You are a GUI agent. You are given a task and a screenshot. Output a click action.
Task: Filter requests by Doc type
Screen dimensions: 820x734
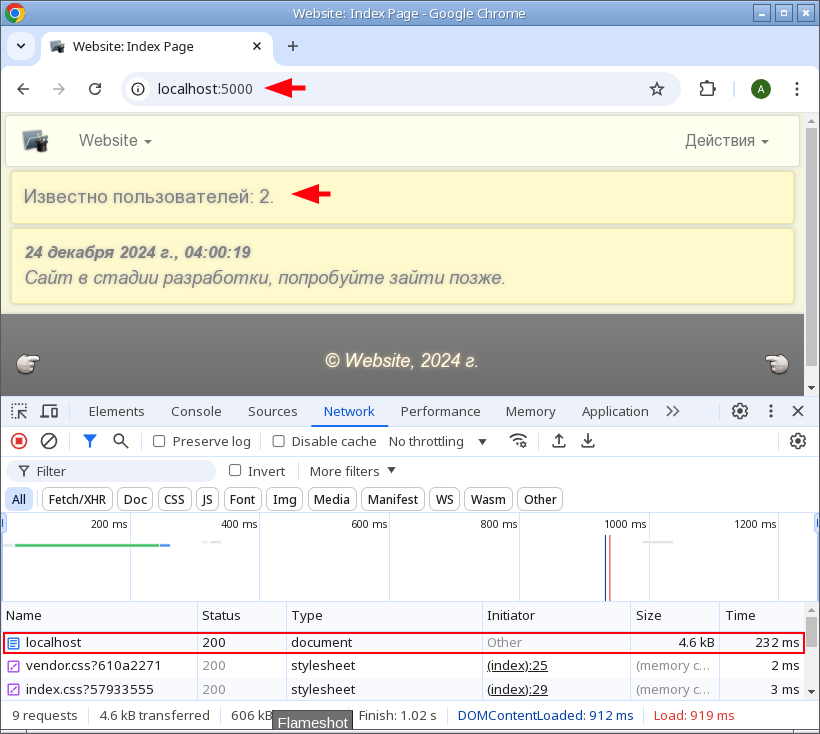click(x=135, y=499)
